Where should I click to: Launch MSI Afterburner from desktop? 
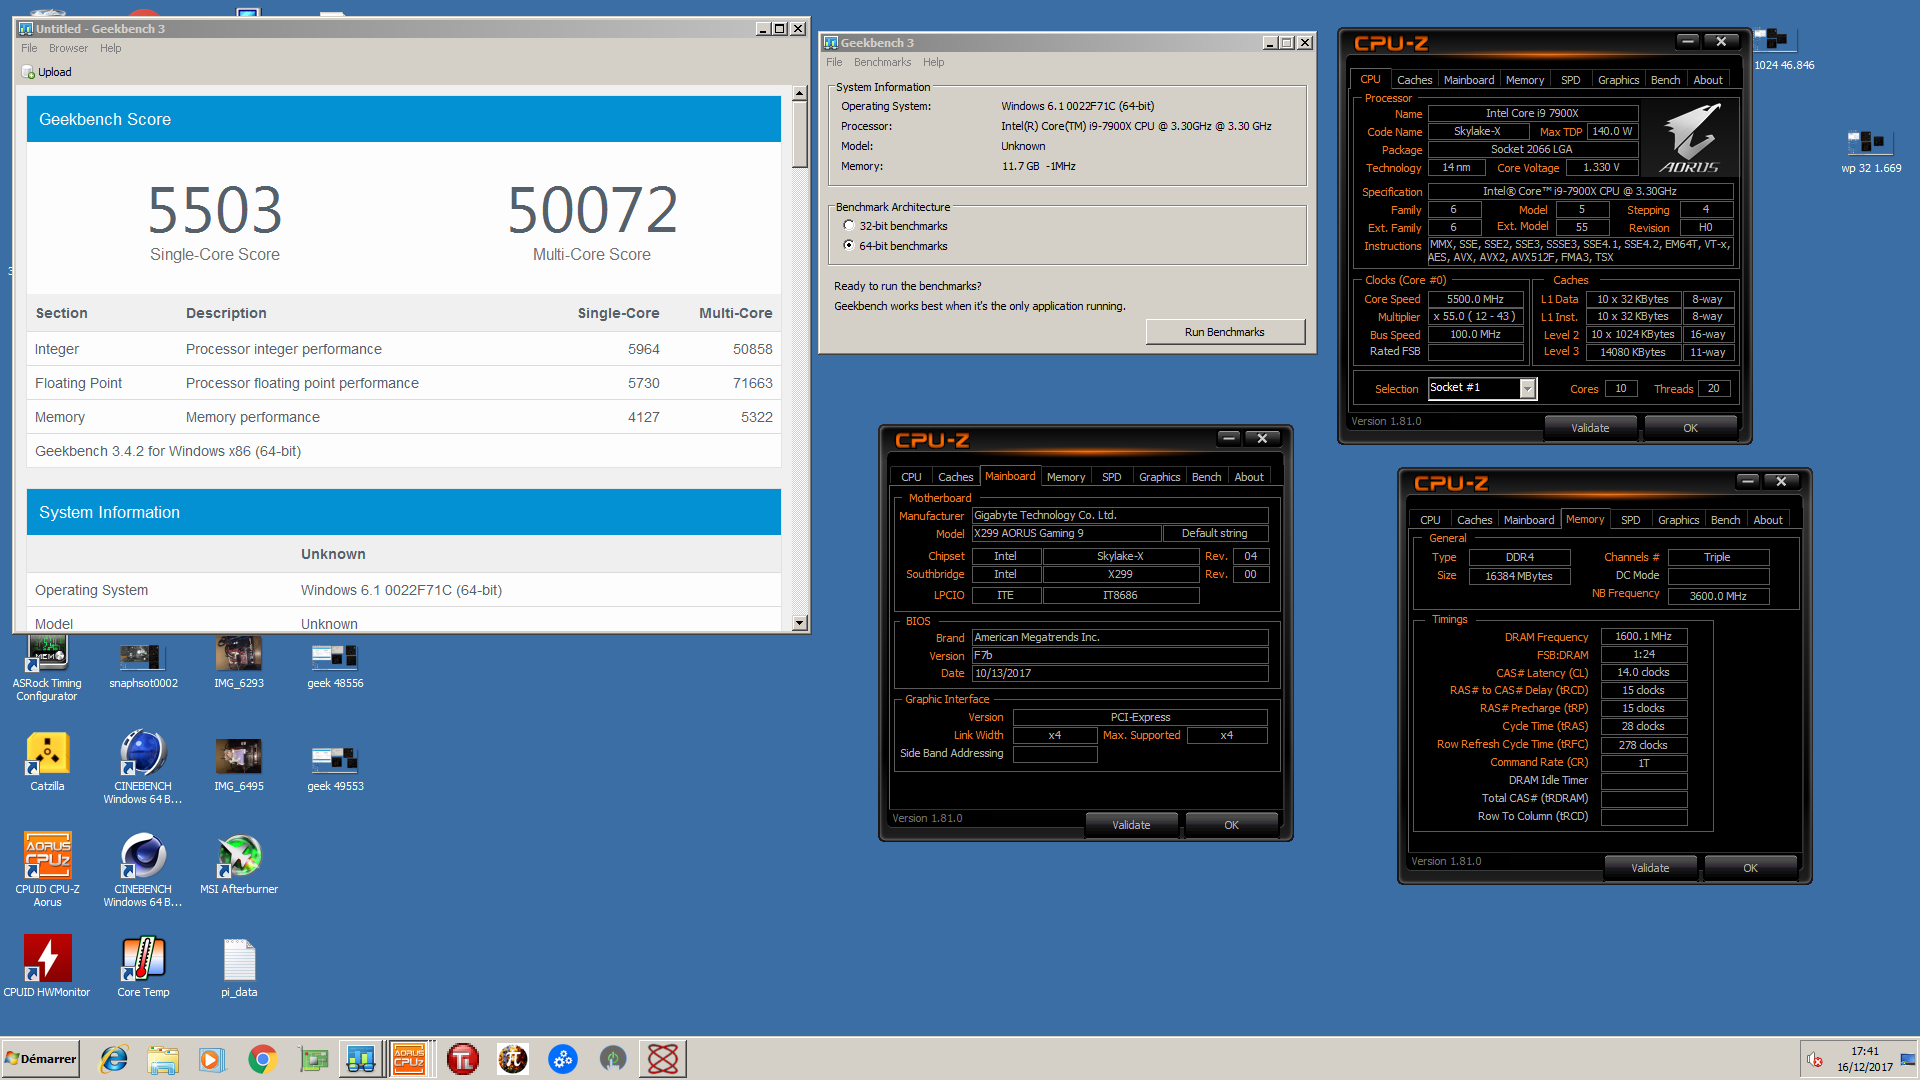click(x=239, y=864)
